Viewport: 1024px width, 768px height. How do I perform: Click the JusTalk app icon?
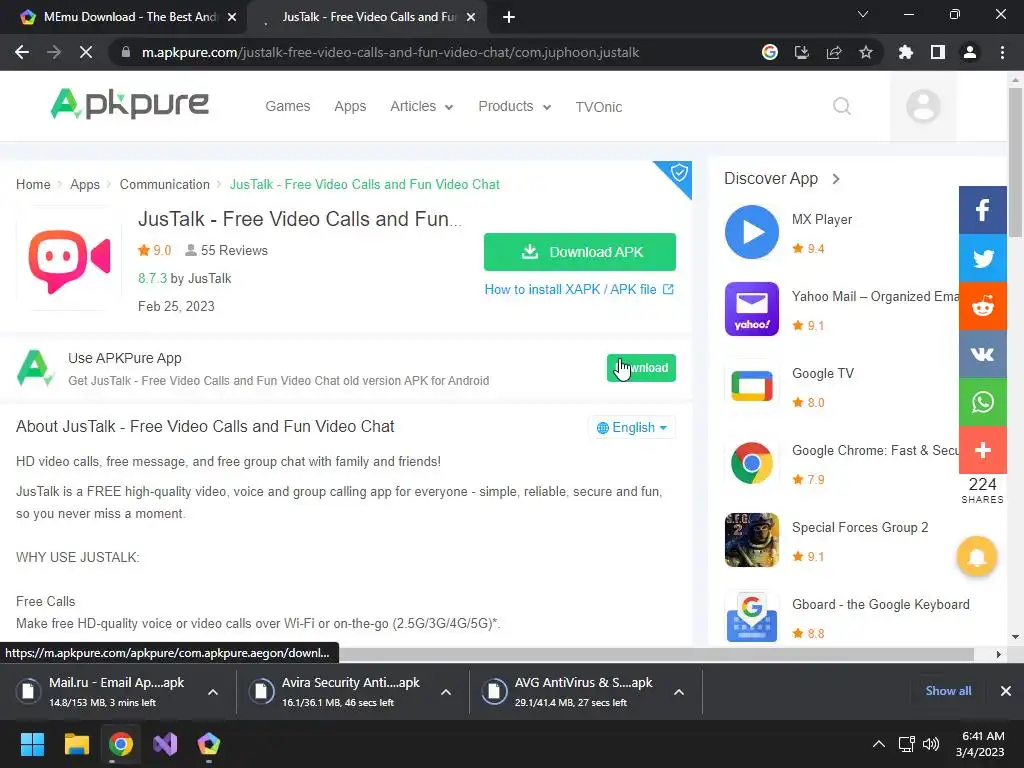tap(69, 259)
